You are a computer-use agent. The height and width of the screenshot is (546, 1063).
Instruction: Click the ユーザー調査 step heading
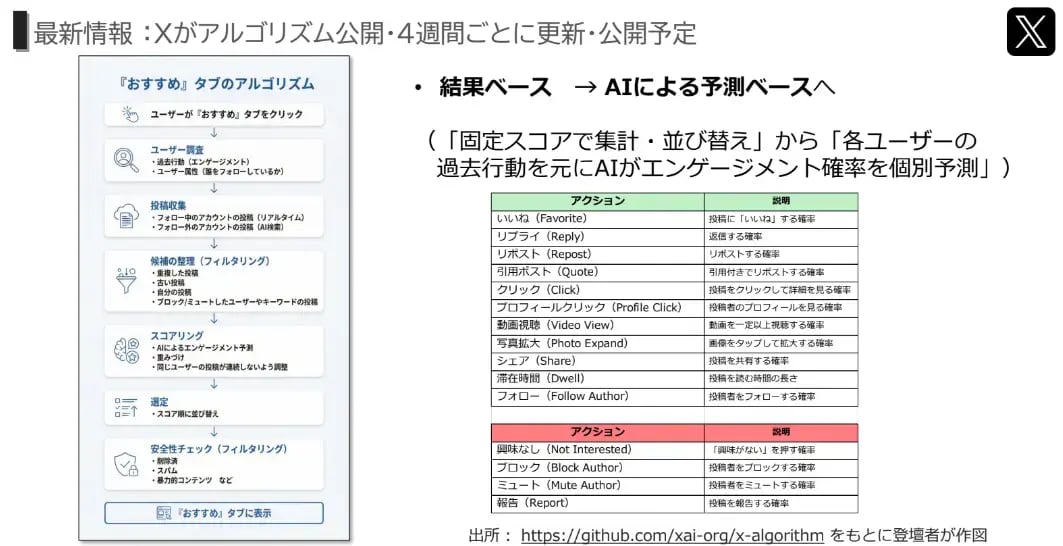coord(177,150)
